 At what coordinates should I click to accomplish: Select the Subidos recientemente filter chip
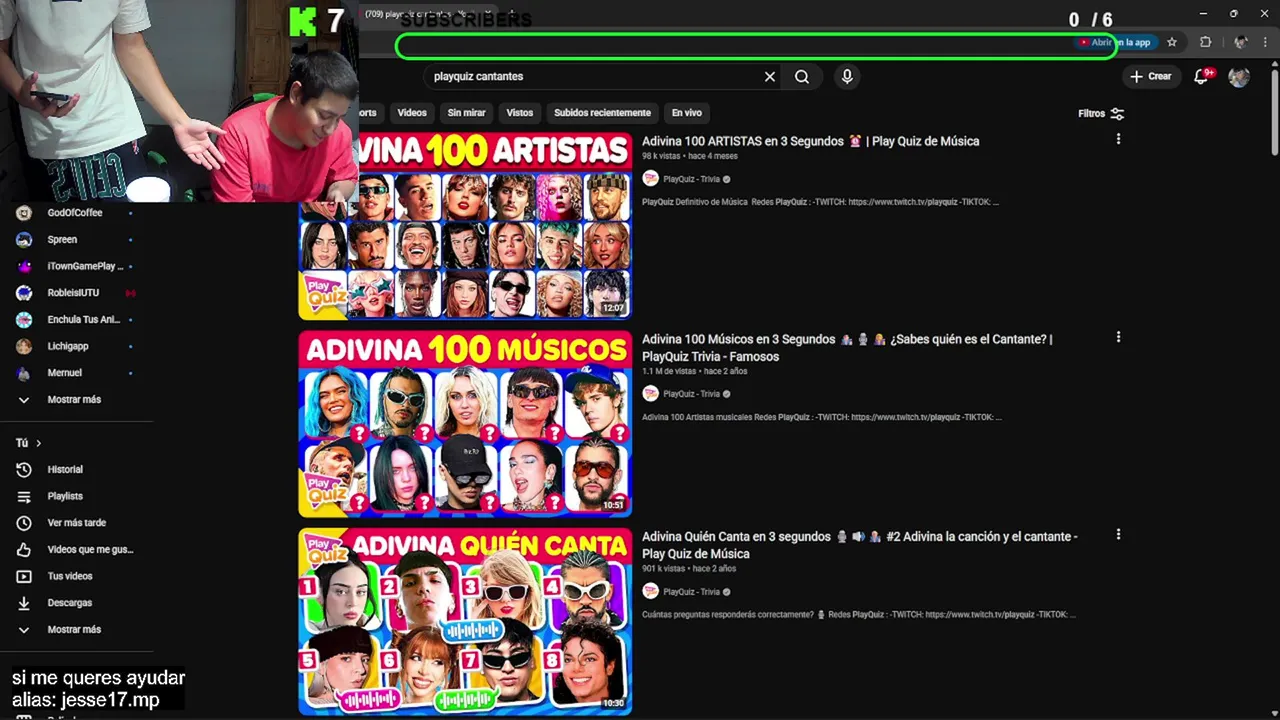(603, 113)
